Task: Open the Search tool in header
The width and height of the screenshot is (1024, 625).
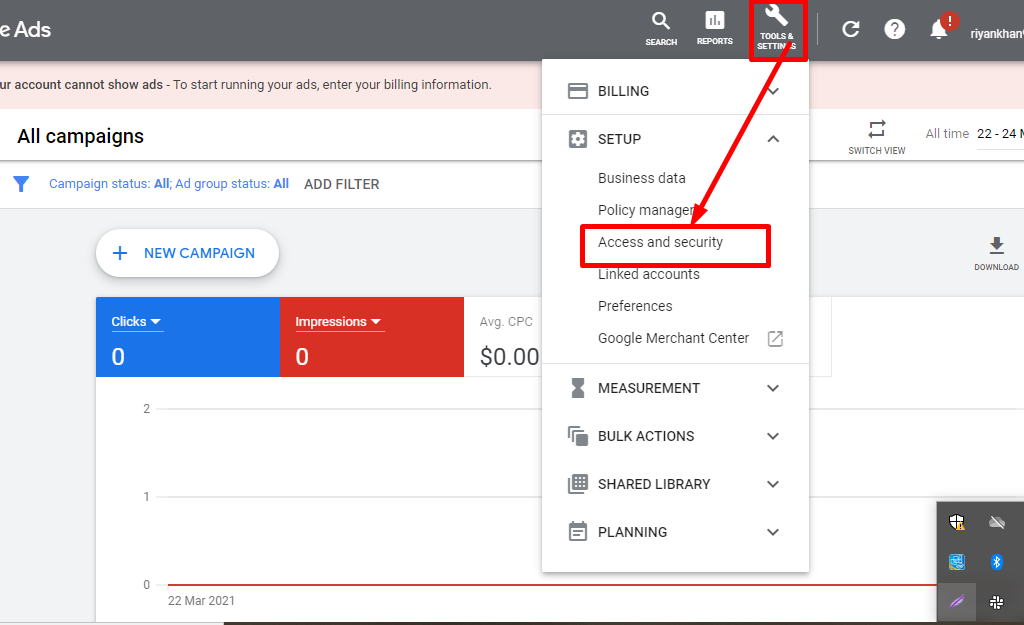Action: 661,29
